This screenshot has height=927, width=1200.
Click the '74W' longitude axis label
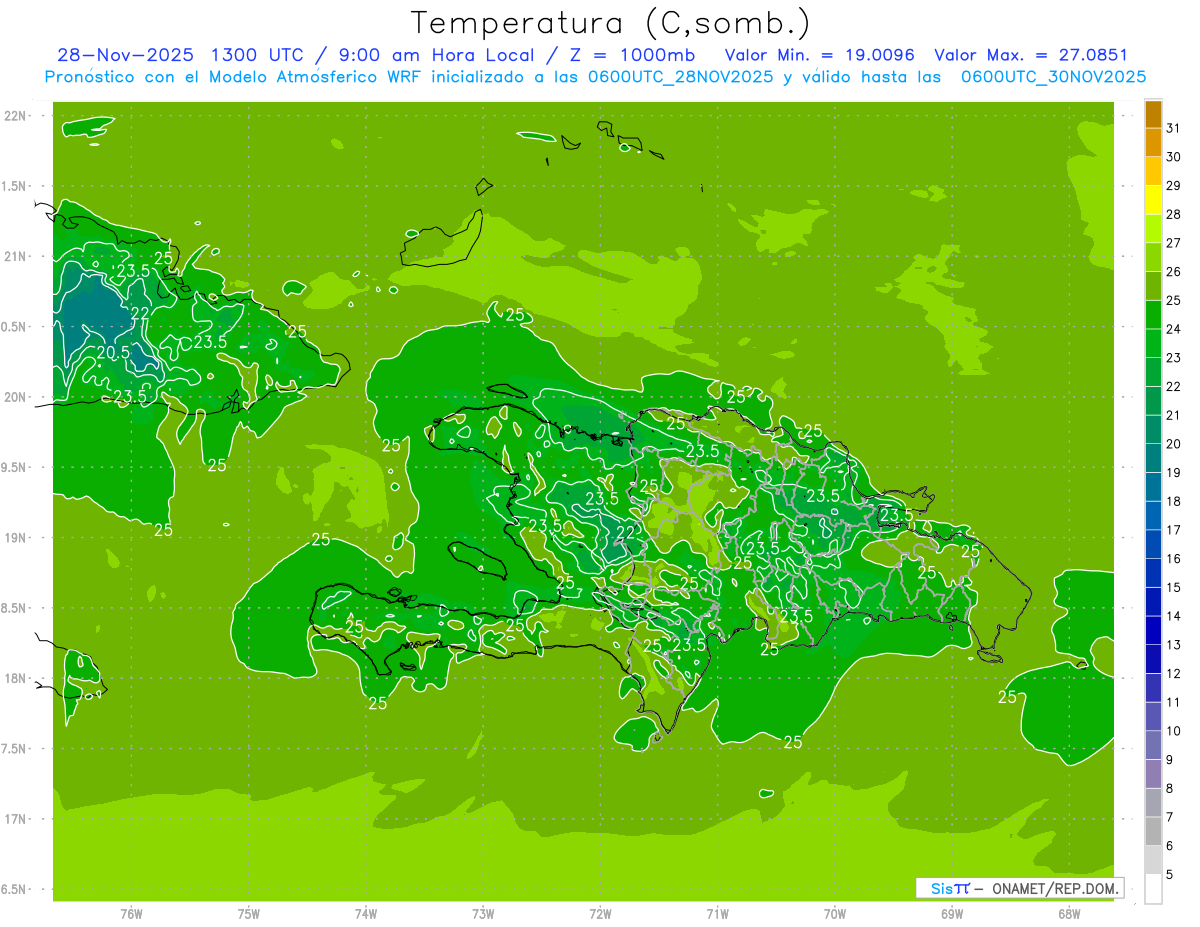point(366,914)
